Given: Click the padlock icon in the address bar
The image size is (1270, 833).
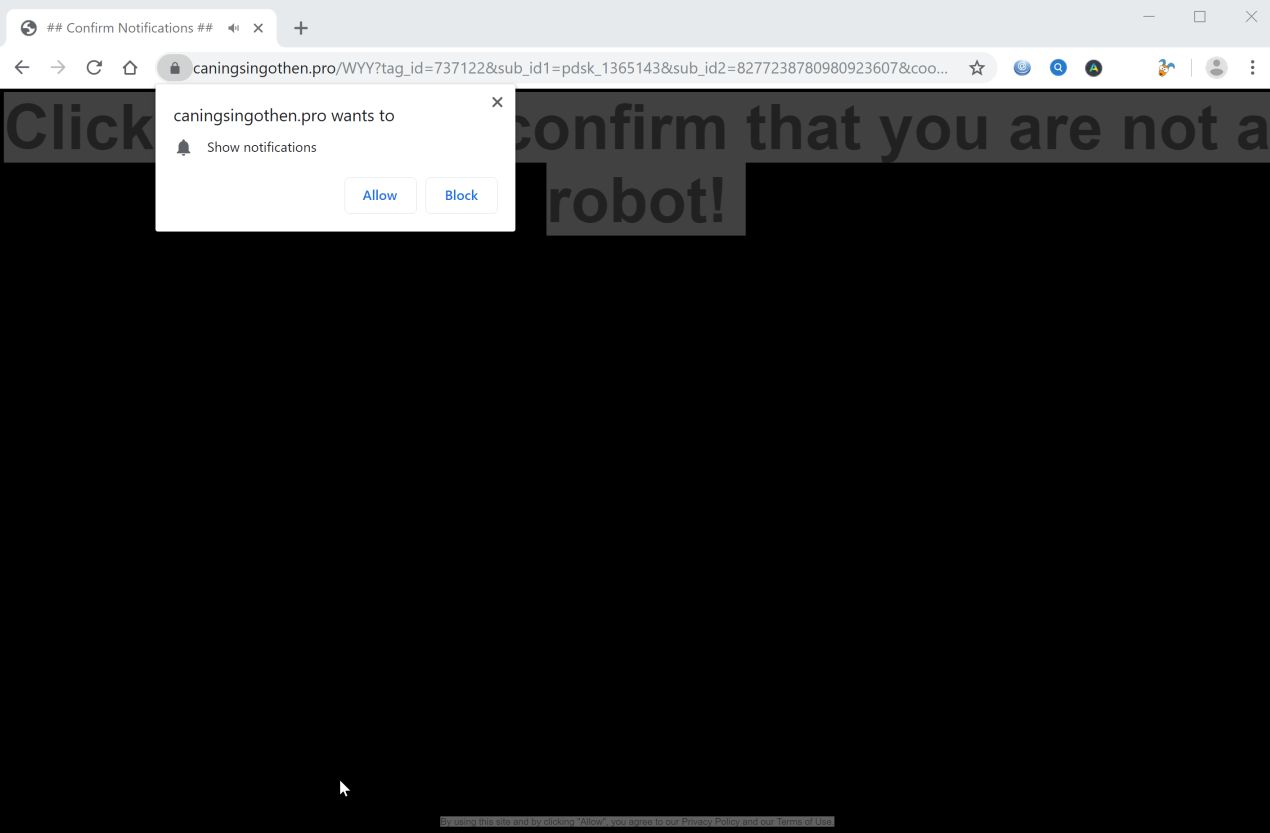Looking at the screenshot, I should (x=174, y=67).
